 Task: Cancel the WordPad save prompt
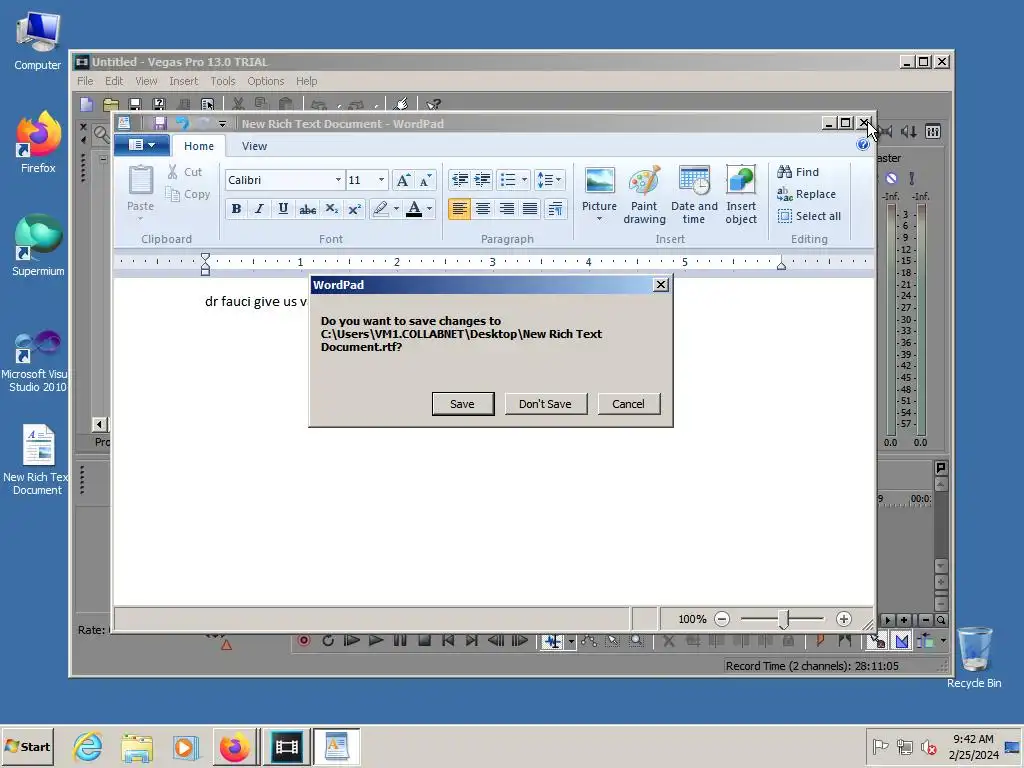(628, 404)
